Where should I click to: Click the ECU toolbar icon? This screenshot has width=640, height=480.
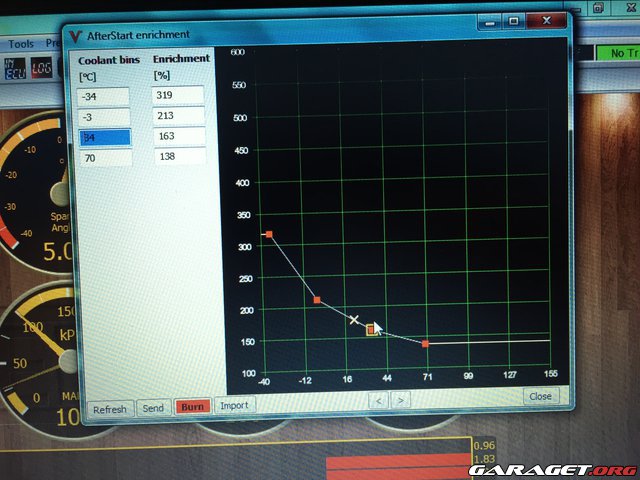click(x=15, y=67)
